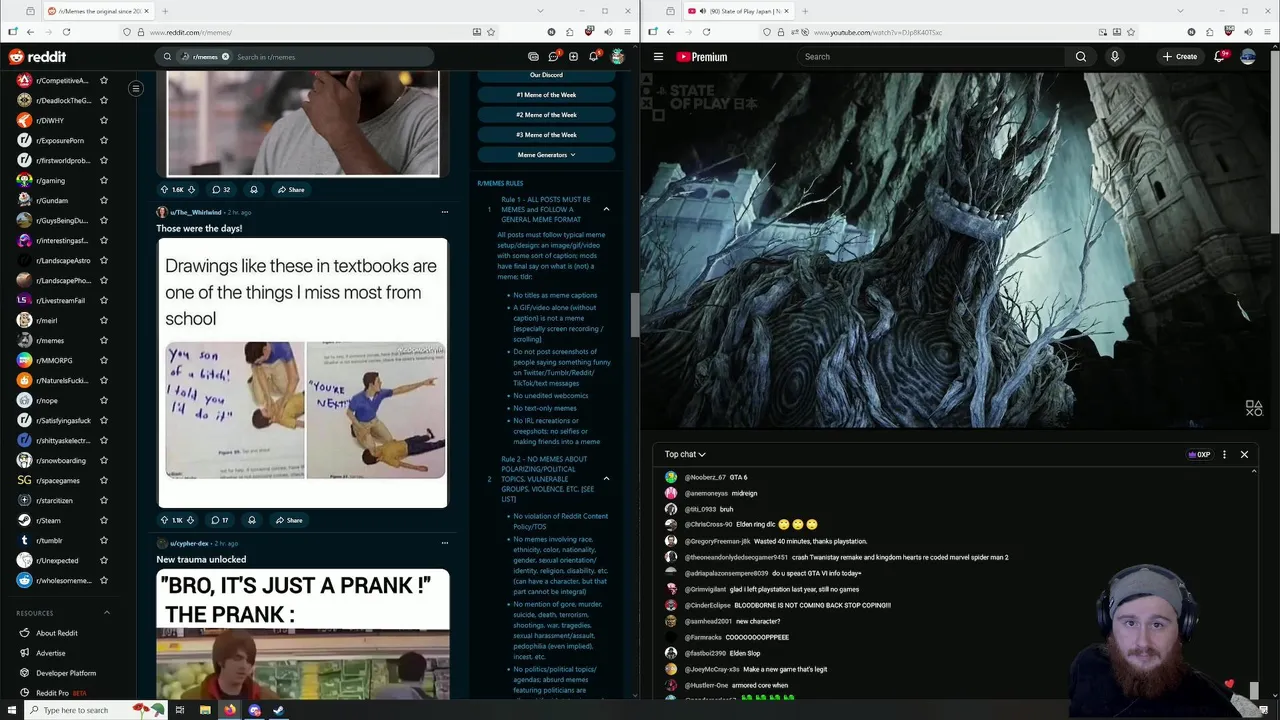
Task: Downvote the 'Those were the days!' post
Action: coord(191,520)
